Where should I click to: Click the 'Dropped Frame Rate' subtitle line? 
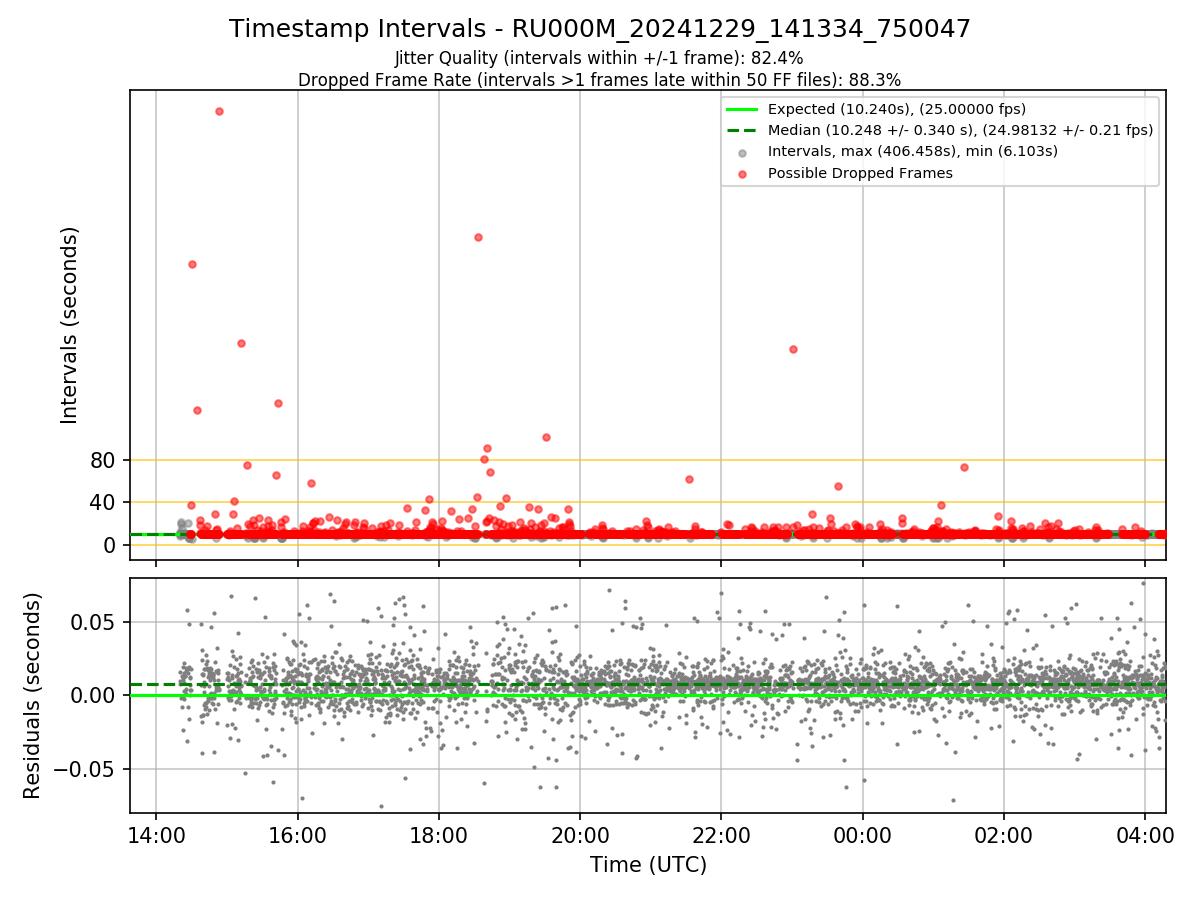[x=599, y=79]
